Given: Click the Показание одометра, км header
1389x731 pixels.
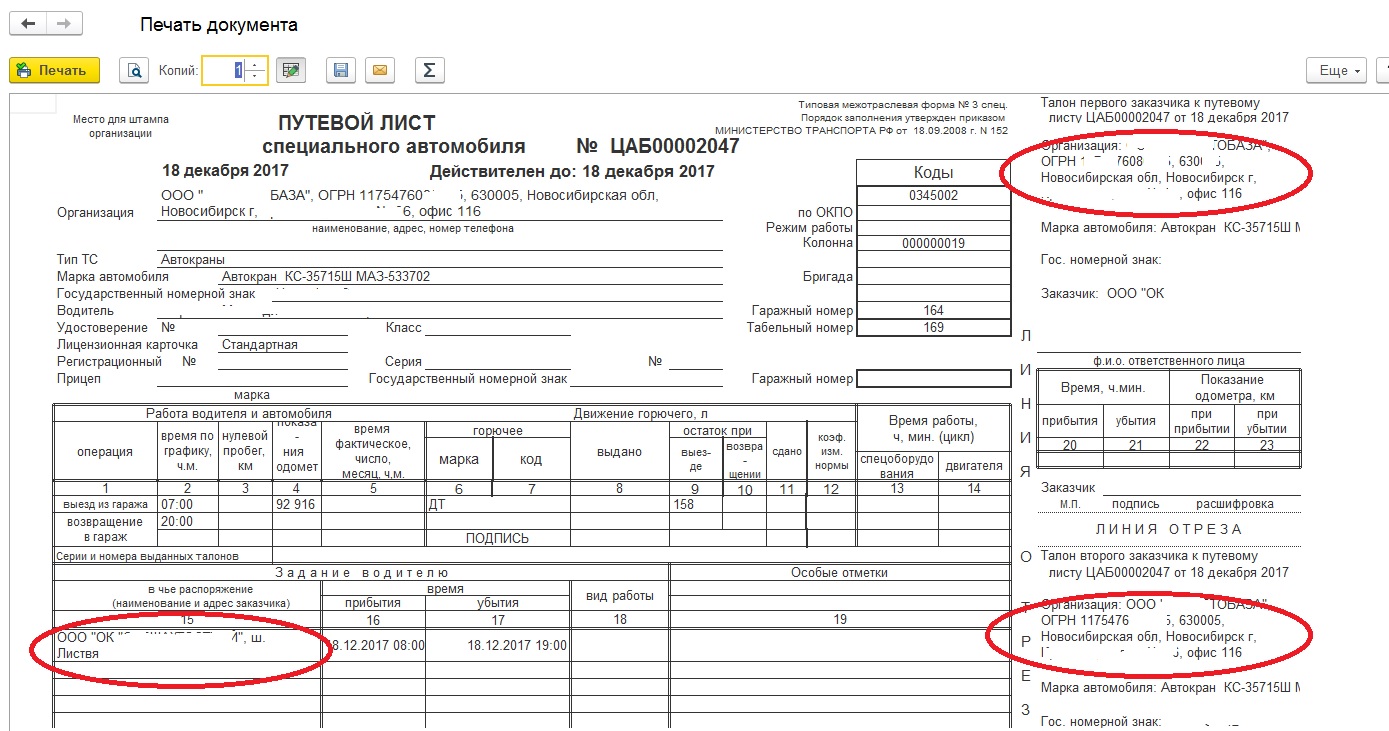Looking at the screenshot, I should (1236, 387).
